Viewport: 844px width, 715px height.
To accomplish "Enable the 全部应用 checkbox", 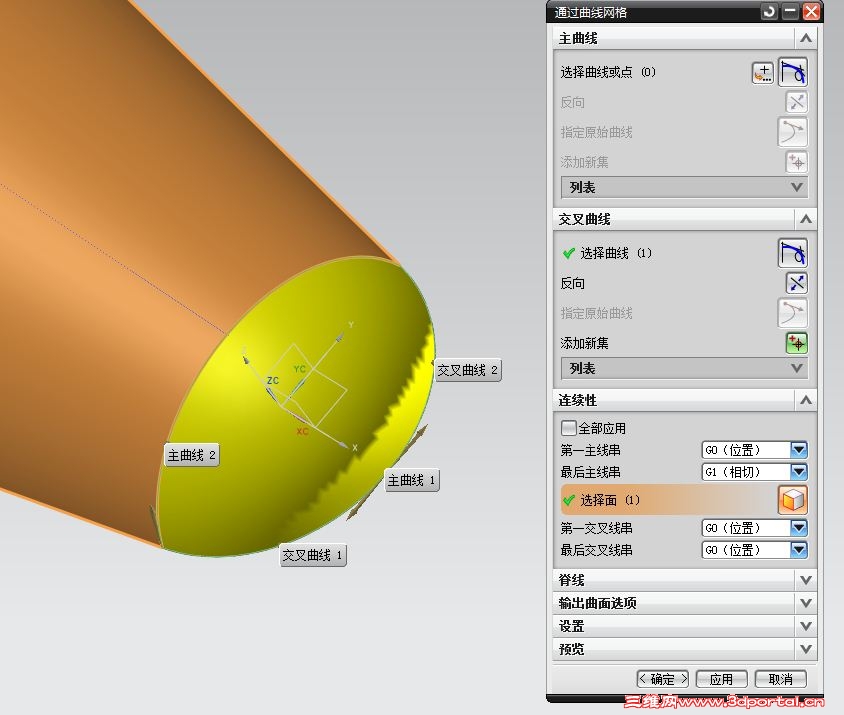I will click(x=568, y=428).
